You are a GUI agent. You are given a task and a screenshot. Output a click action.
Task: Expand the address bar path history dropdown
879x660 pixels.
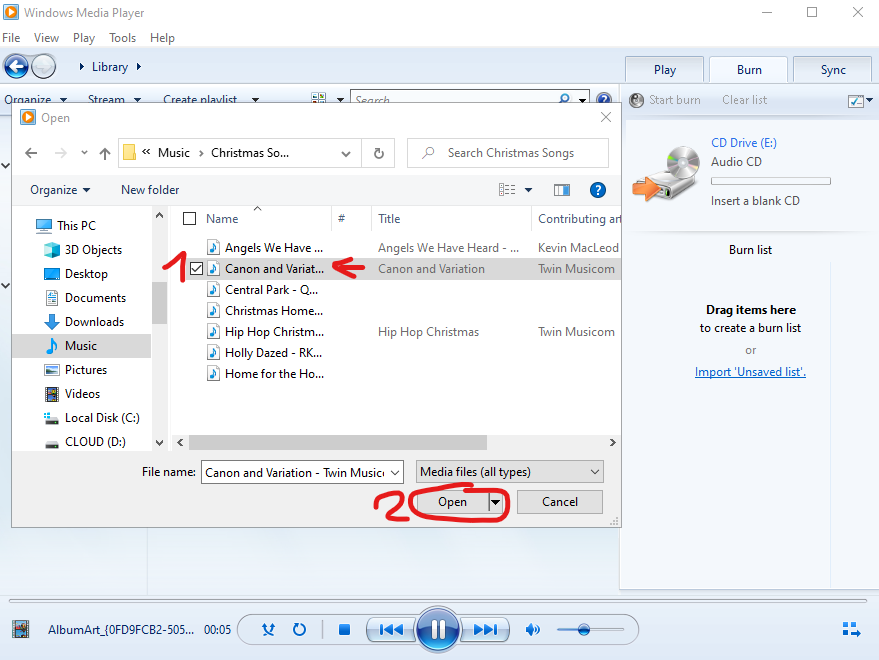[346, 153]
